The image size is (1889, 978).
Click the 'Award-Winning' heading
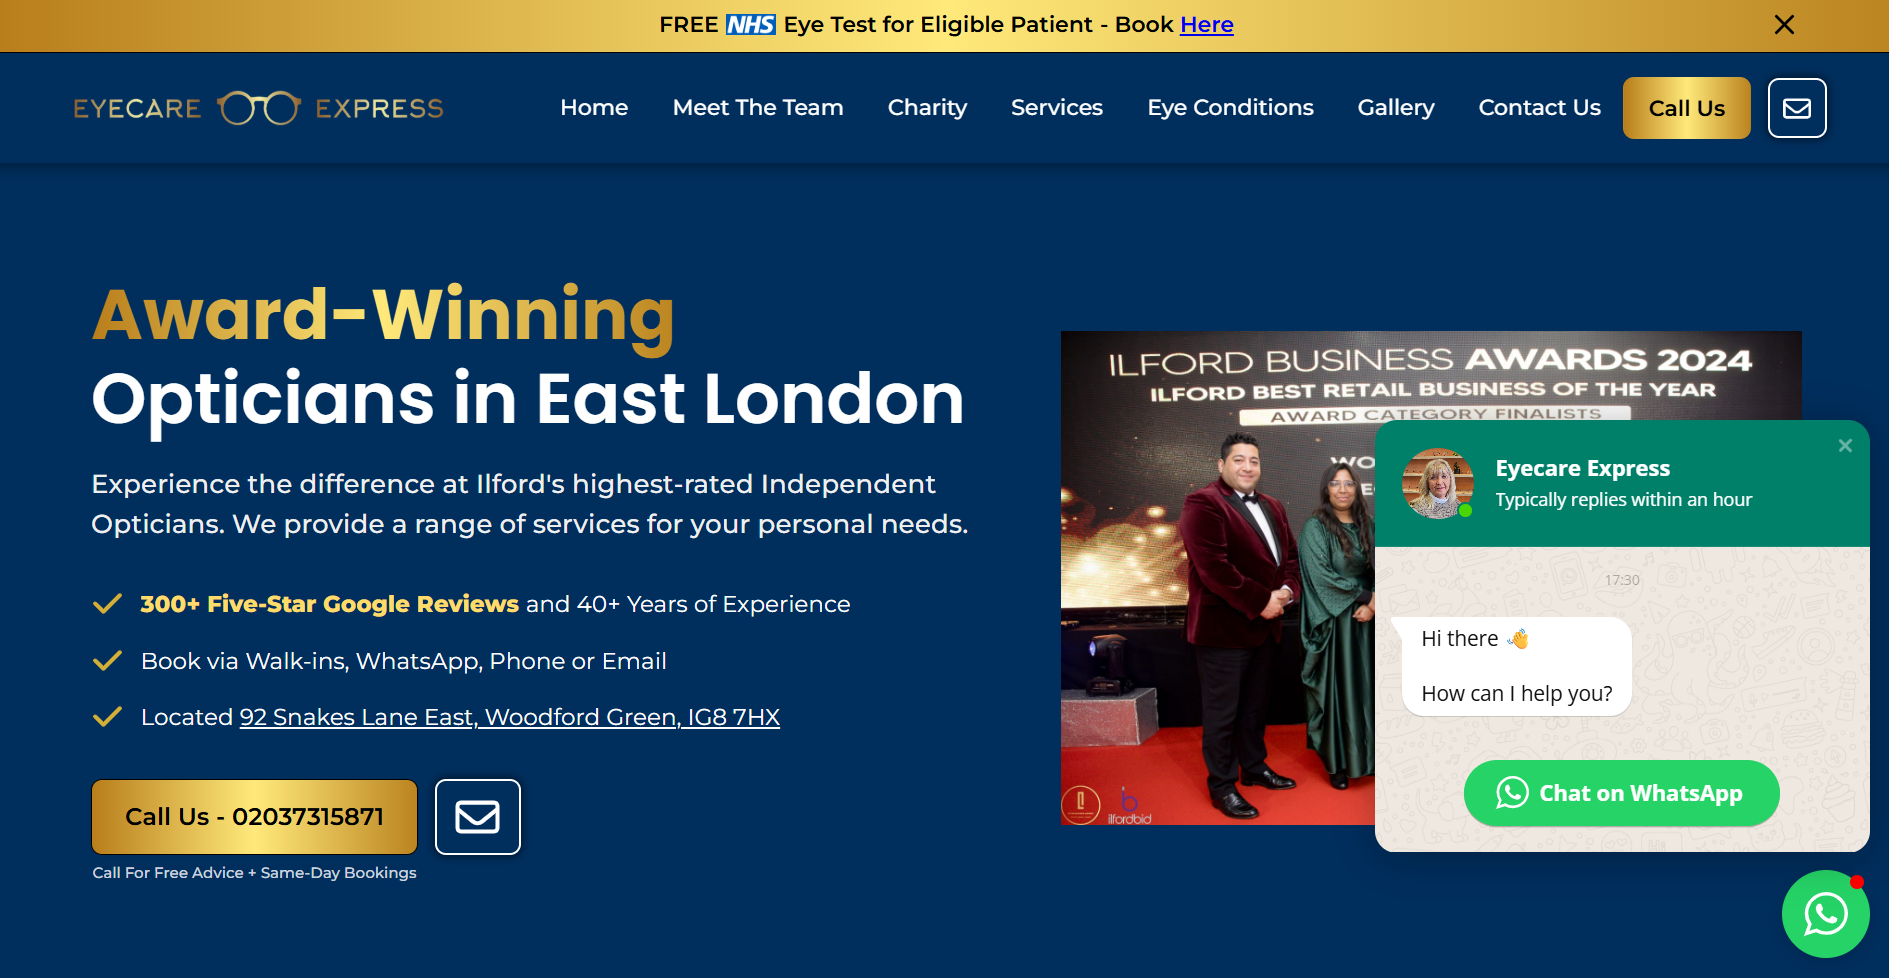tap(383, 315)
